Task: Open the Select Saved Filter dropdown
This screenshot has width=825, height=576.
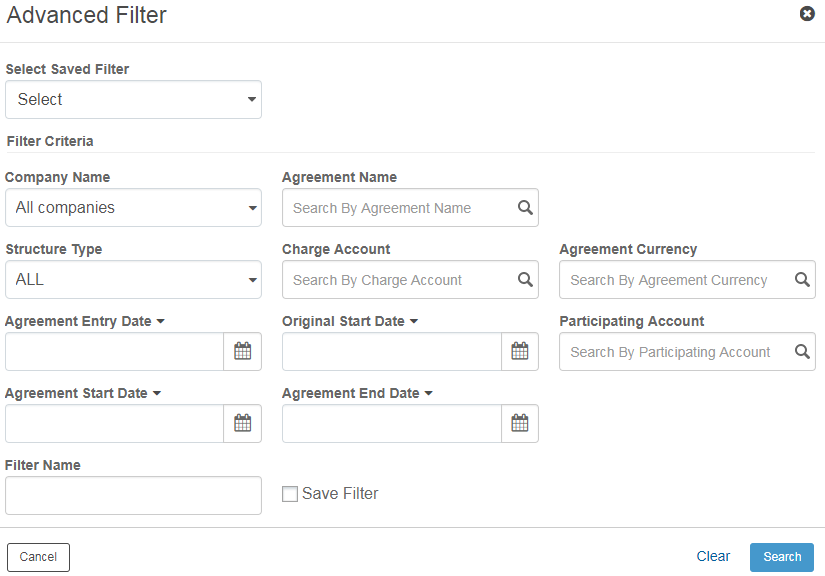Action: [133, 99]
